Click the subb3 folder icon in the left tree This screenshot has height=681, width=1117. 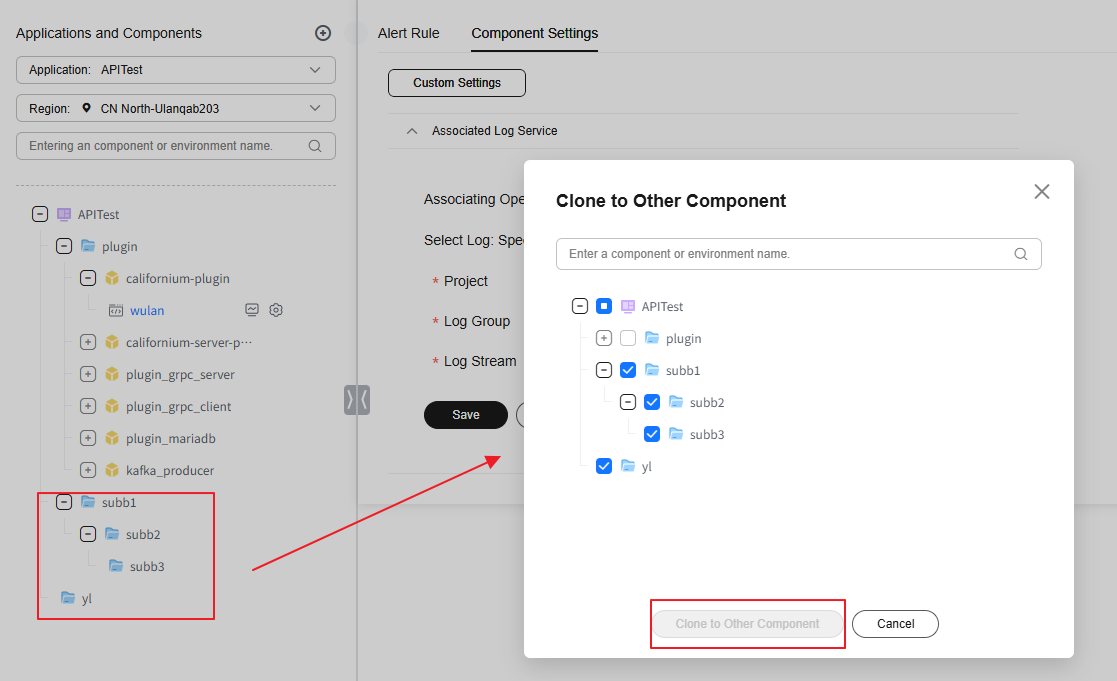click(x=116, y=566)
